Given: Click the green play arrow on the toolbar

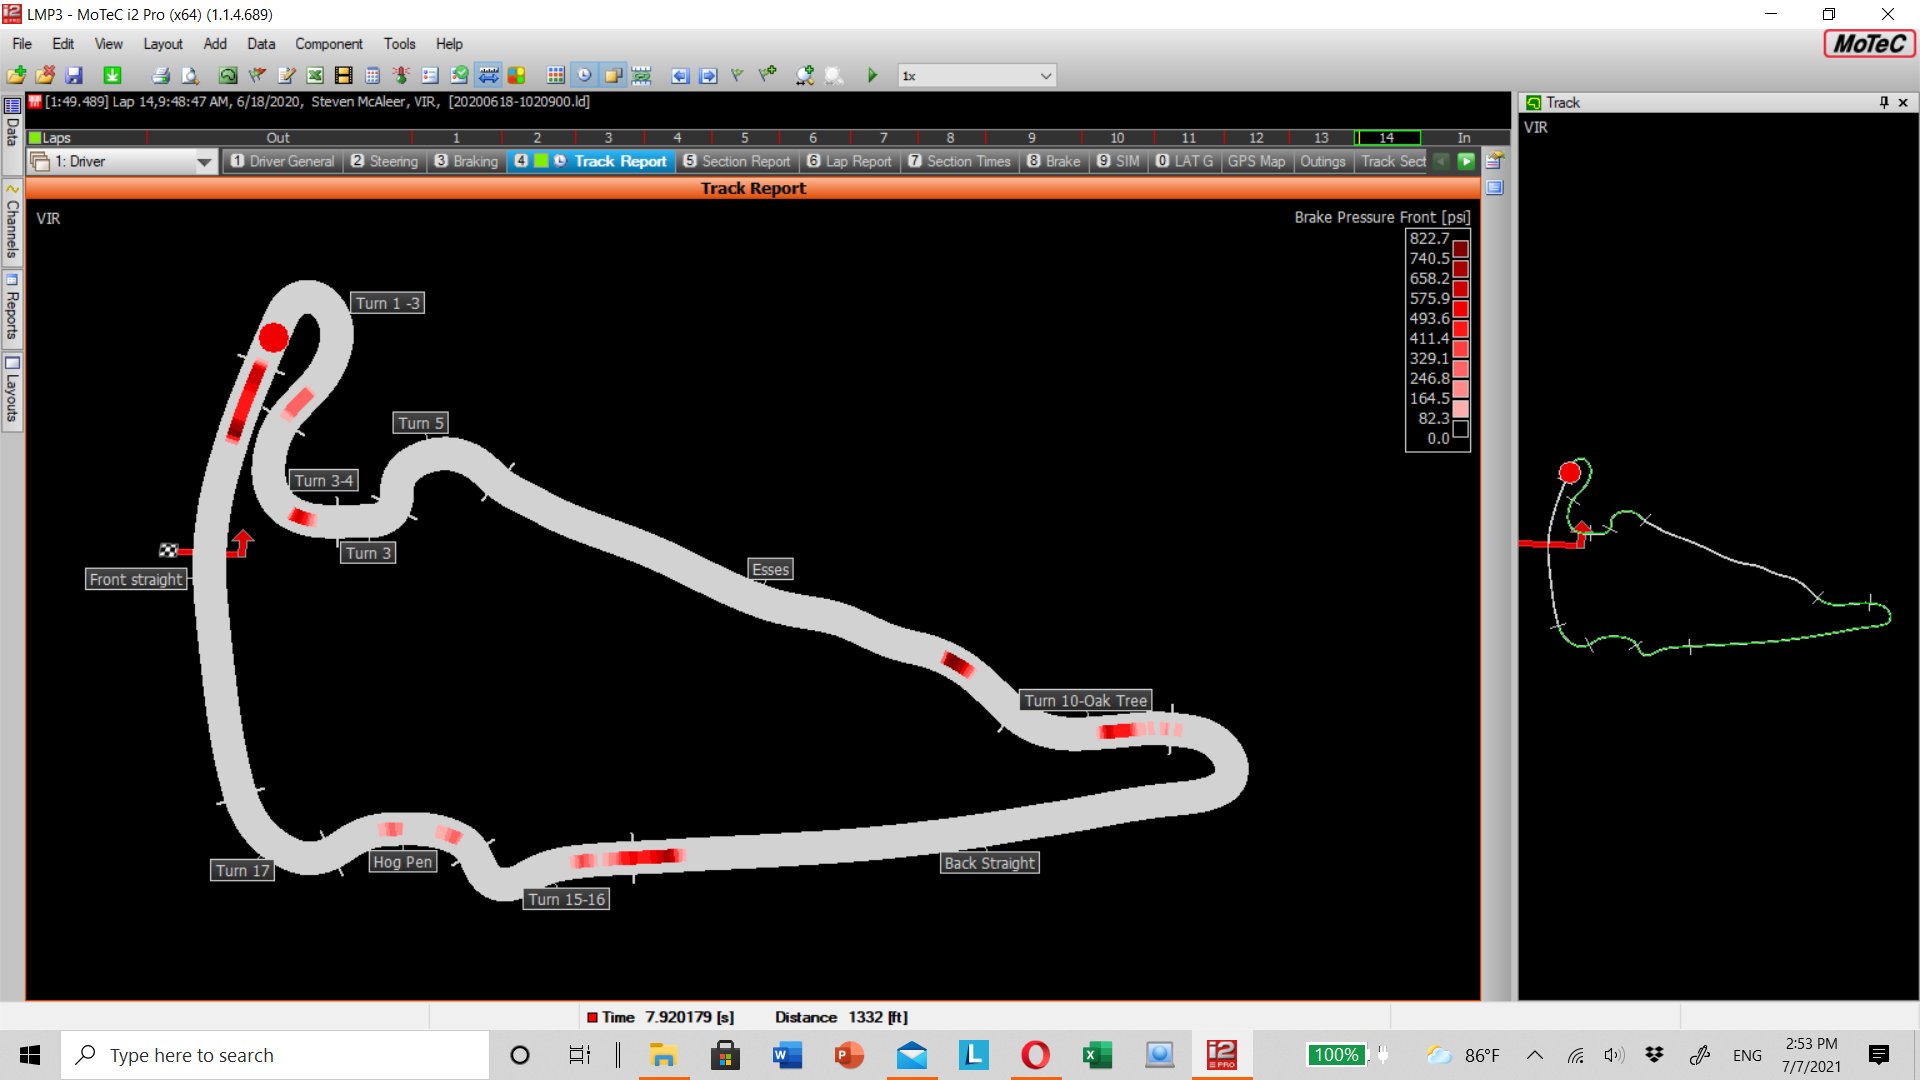Looking at the screenshot, I should coord(871,75).
